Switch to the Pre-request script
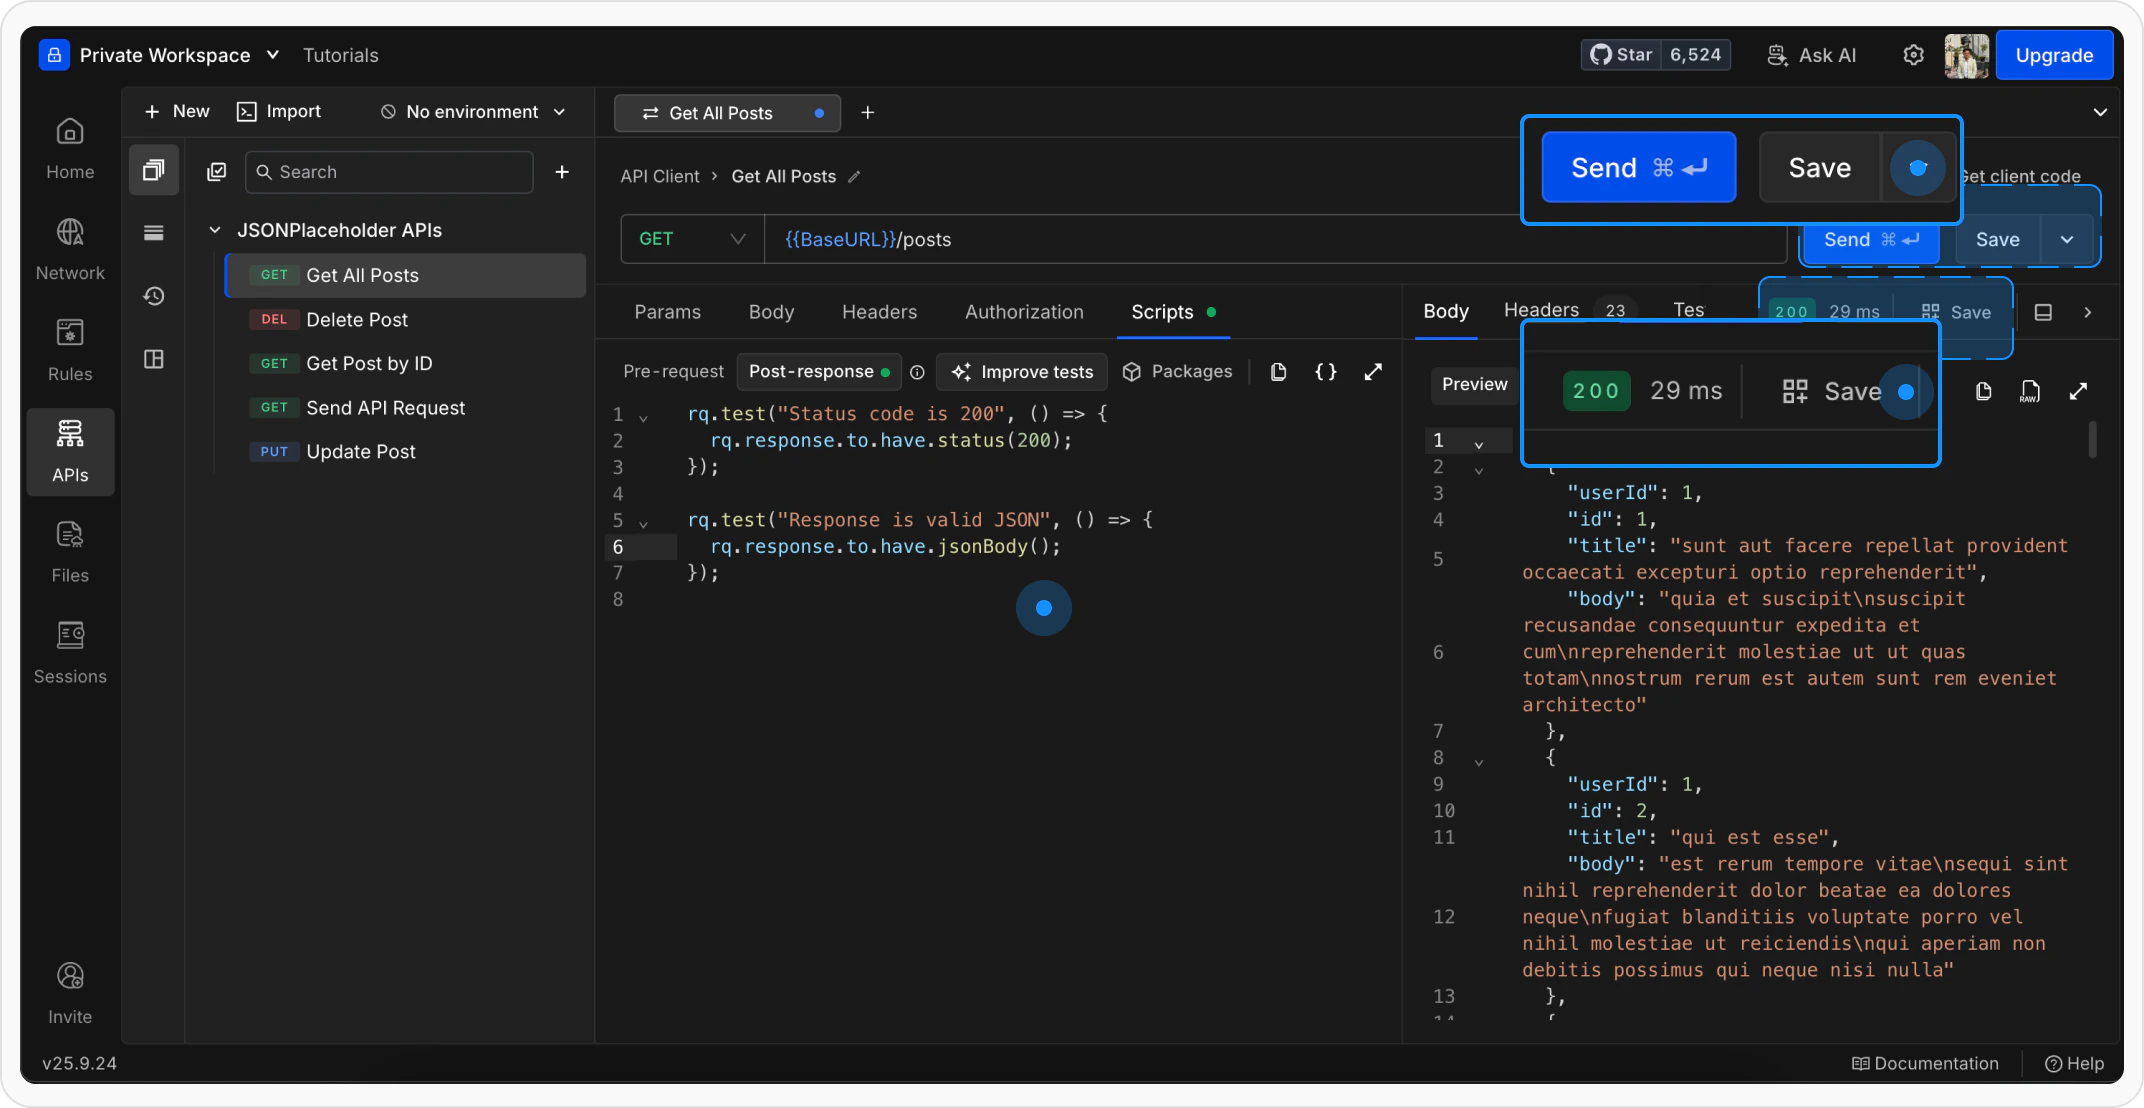 pyautogui.click(x=673, y=372)
